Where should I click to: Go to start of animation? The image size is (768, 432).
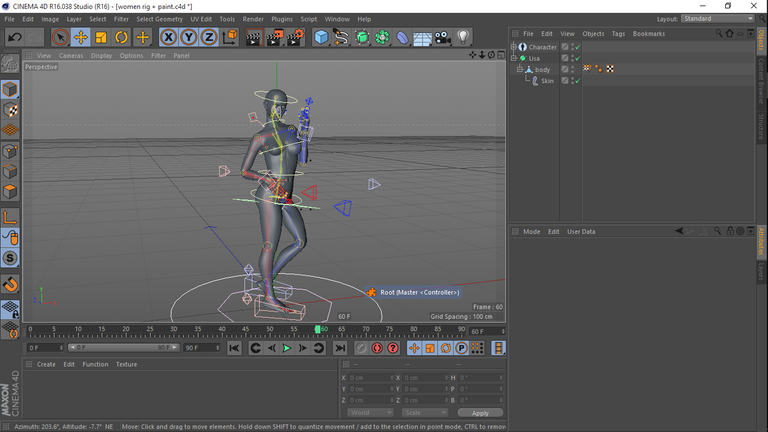(234, 348)
